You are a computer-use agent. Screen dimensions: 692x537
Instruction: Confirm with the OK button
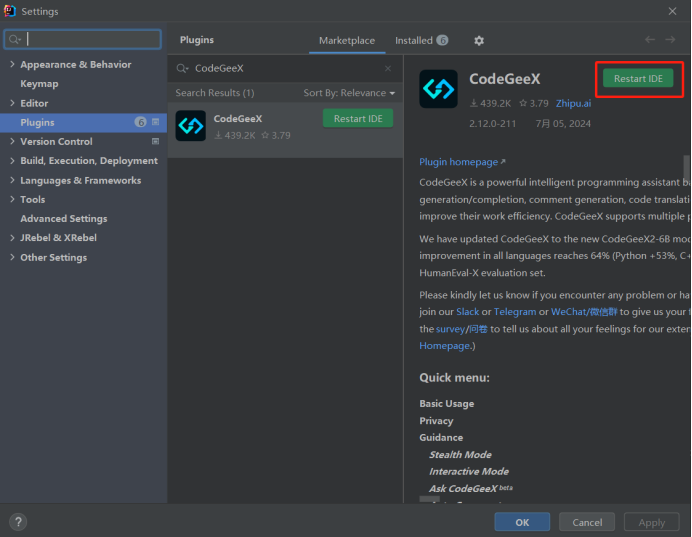click(522, 522)
